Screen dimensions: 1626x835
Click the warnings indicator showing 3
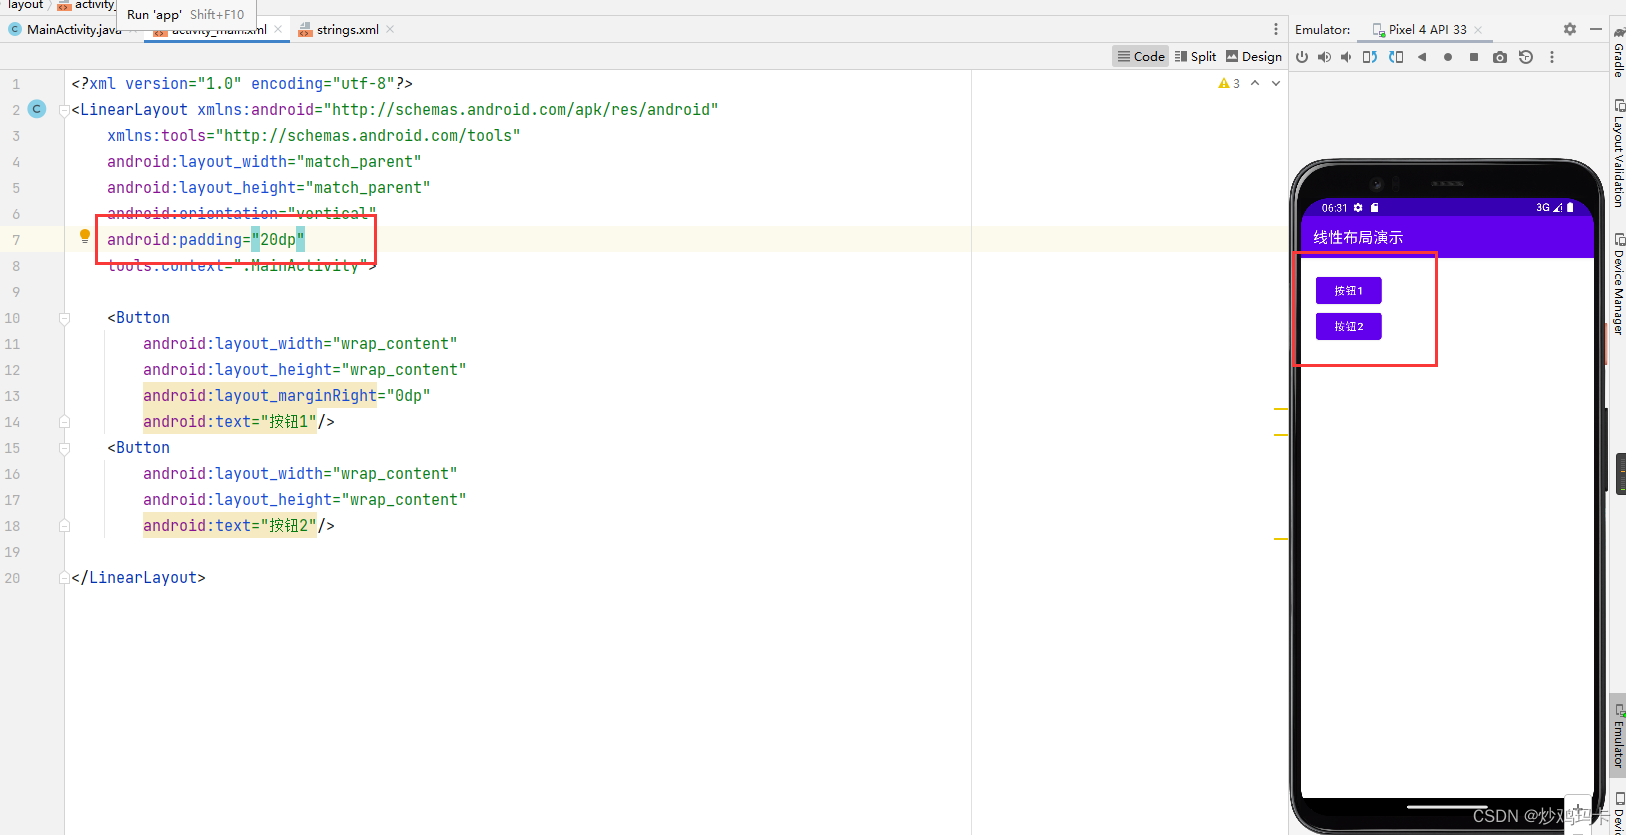1229,84
